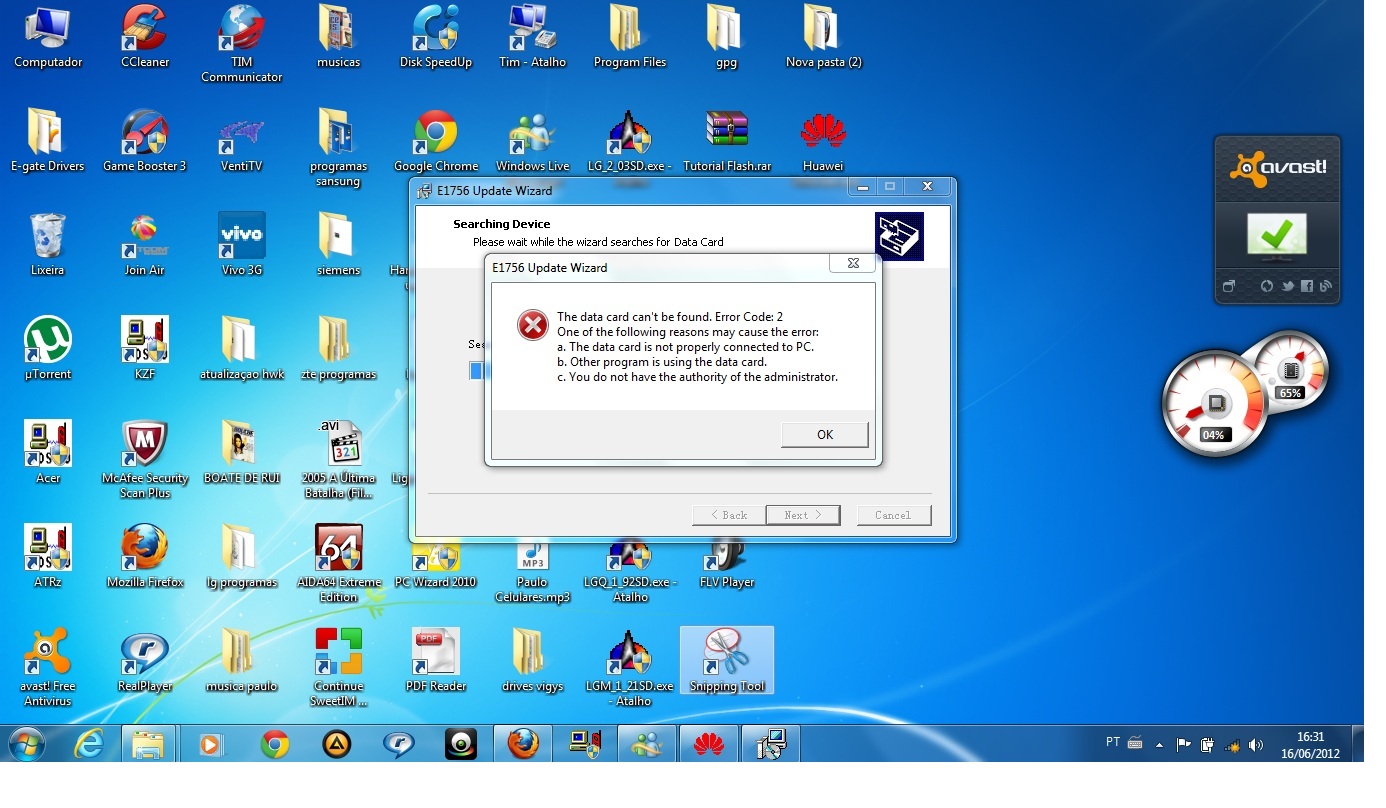
Task: Select the Disk SpeedUp shortcut
Action: click(436, 38)
